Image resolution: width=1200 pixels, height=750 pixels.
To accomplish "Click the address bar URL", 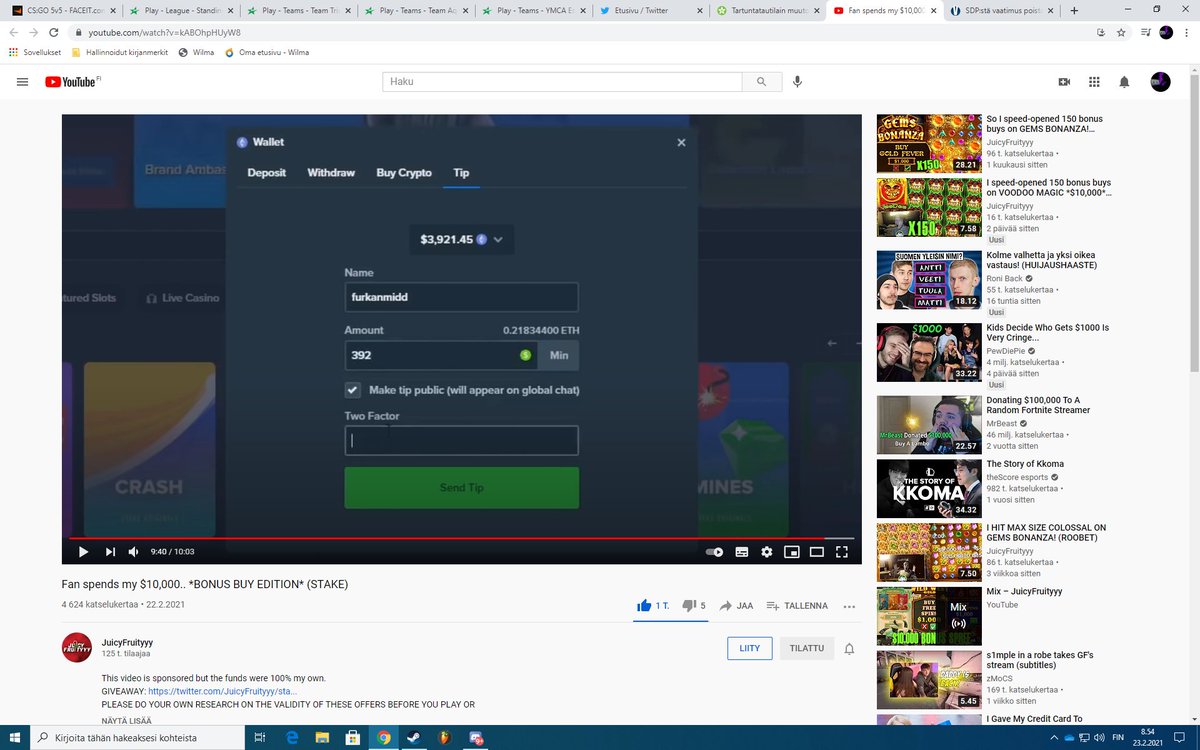I will click(x=165, y=32).
